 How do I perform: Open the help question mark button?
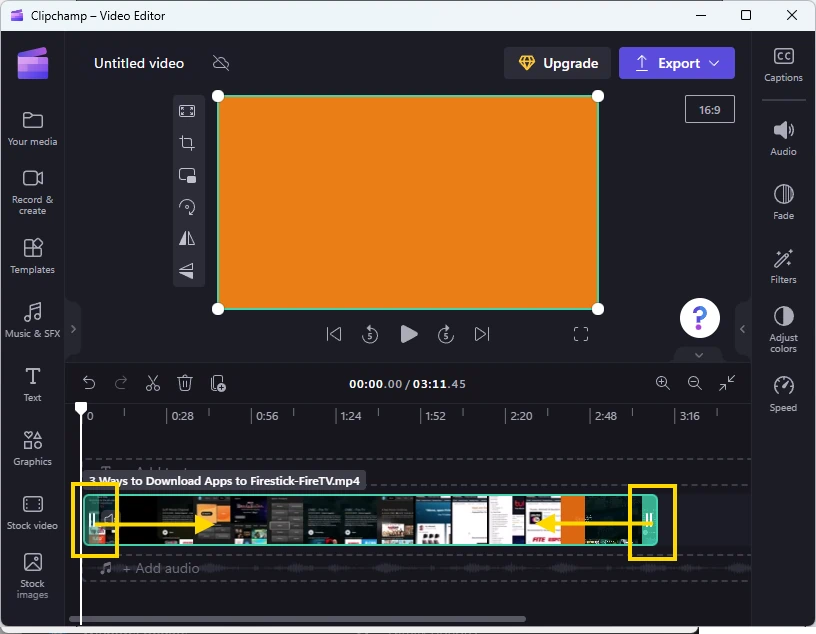[699, 318]
